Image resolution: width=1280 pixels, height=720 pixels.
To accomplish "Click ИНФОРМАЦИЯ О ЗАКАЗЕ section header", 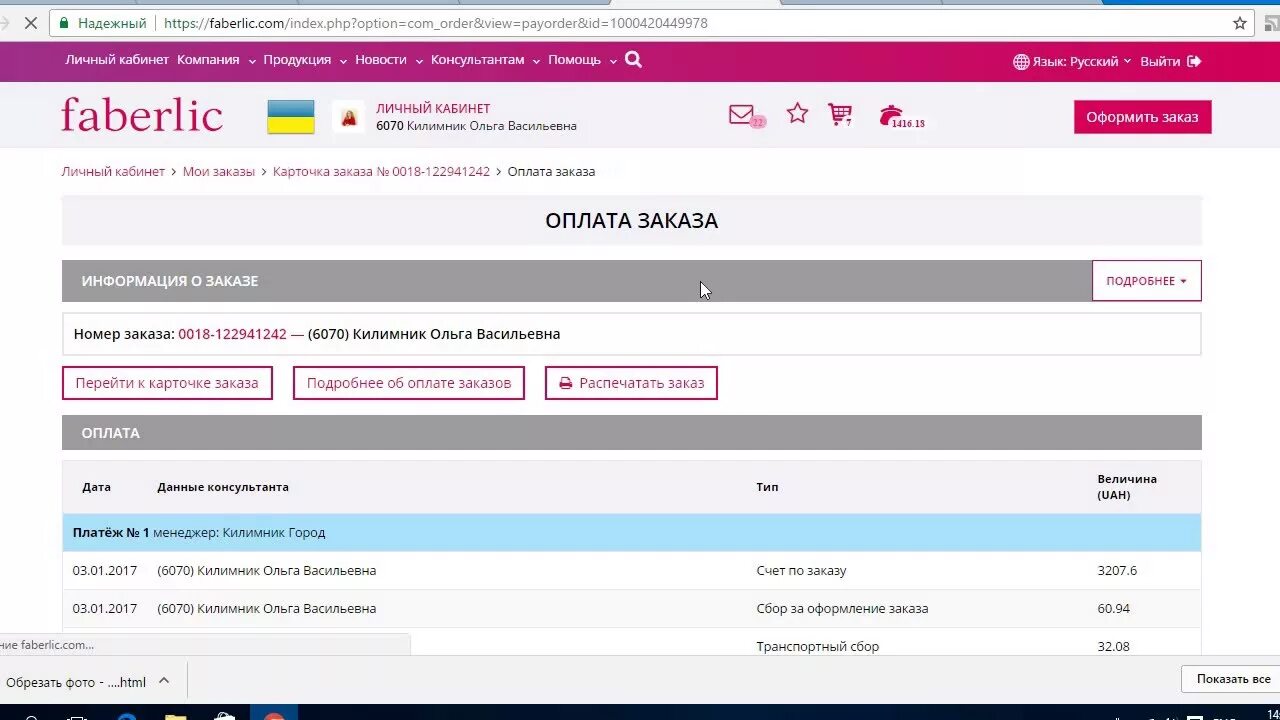I will [x=170, y=281].
